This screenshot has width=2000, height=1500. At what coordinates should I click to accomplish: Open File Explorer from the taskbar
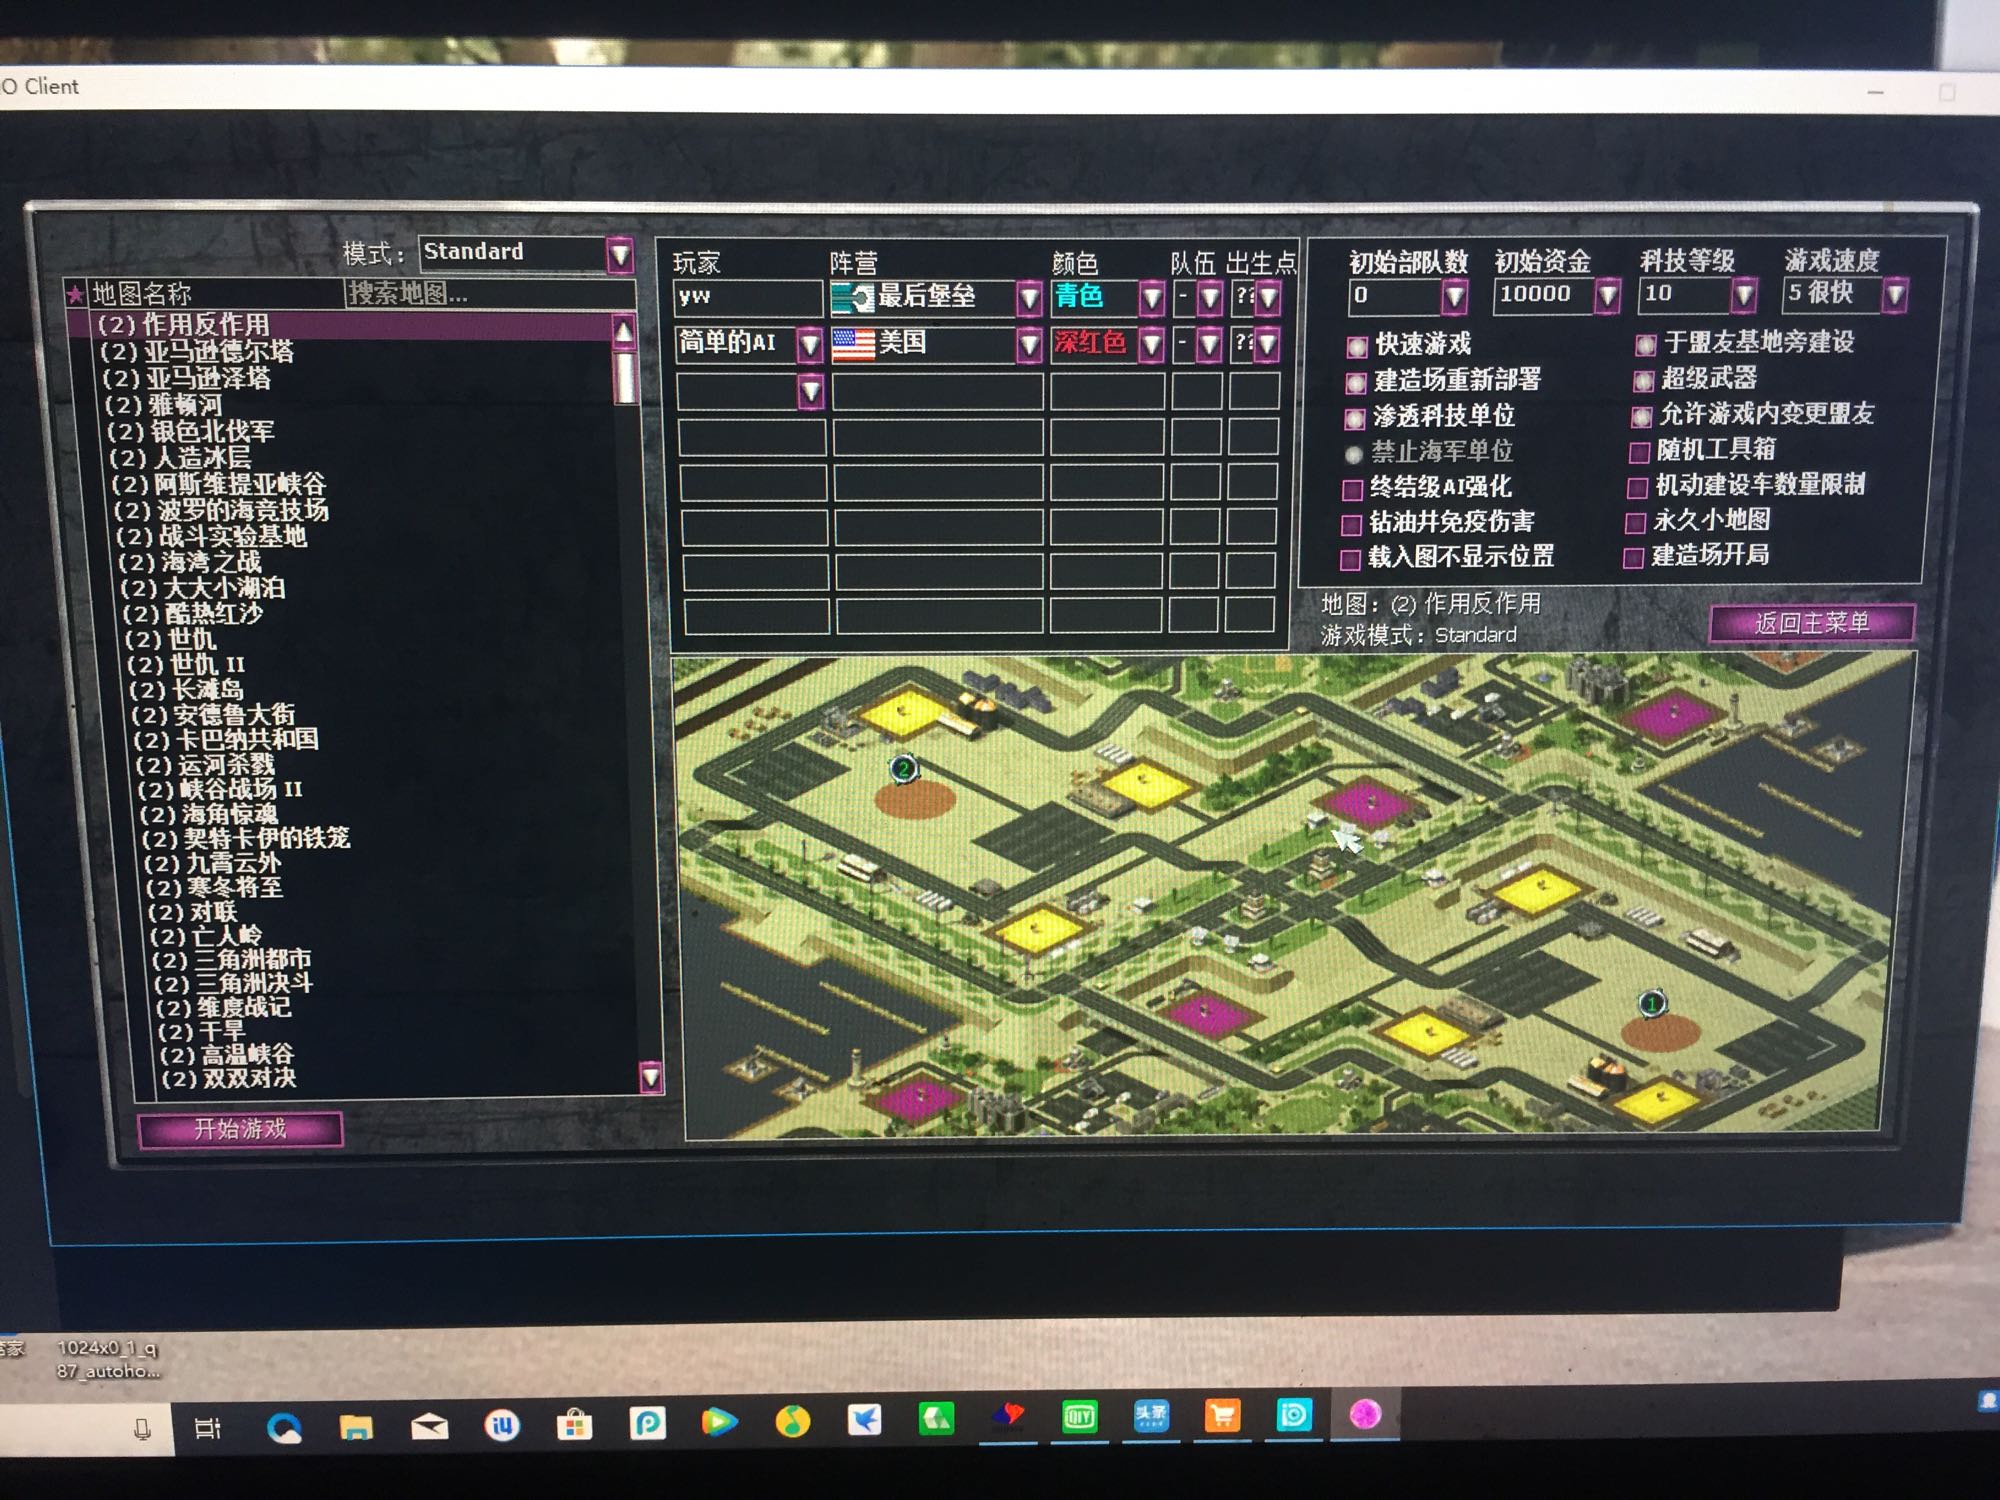(x=356, y=1426)
